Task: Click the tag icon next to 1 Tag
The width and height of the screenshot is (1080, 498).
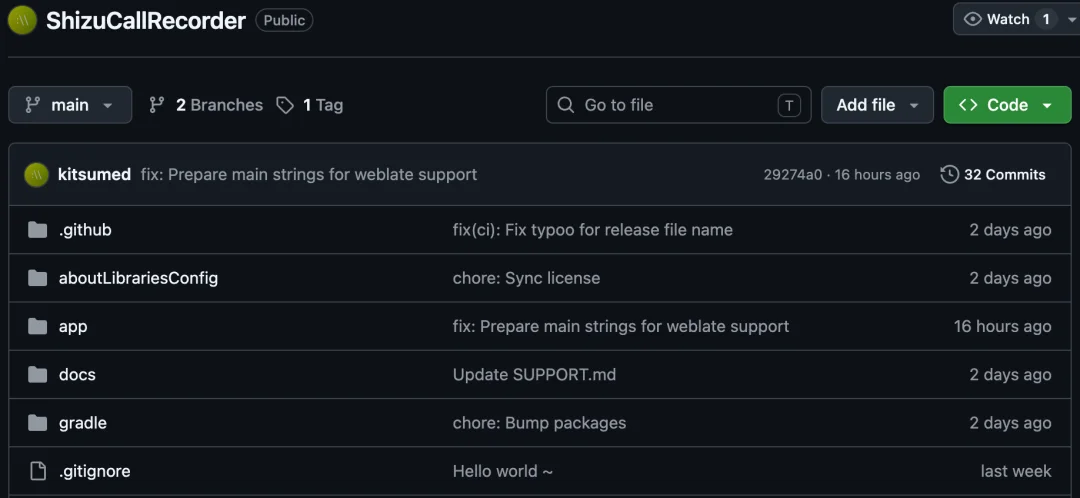Action: 284,105
